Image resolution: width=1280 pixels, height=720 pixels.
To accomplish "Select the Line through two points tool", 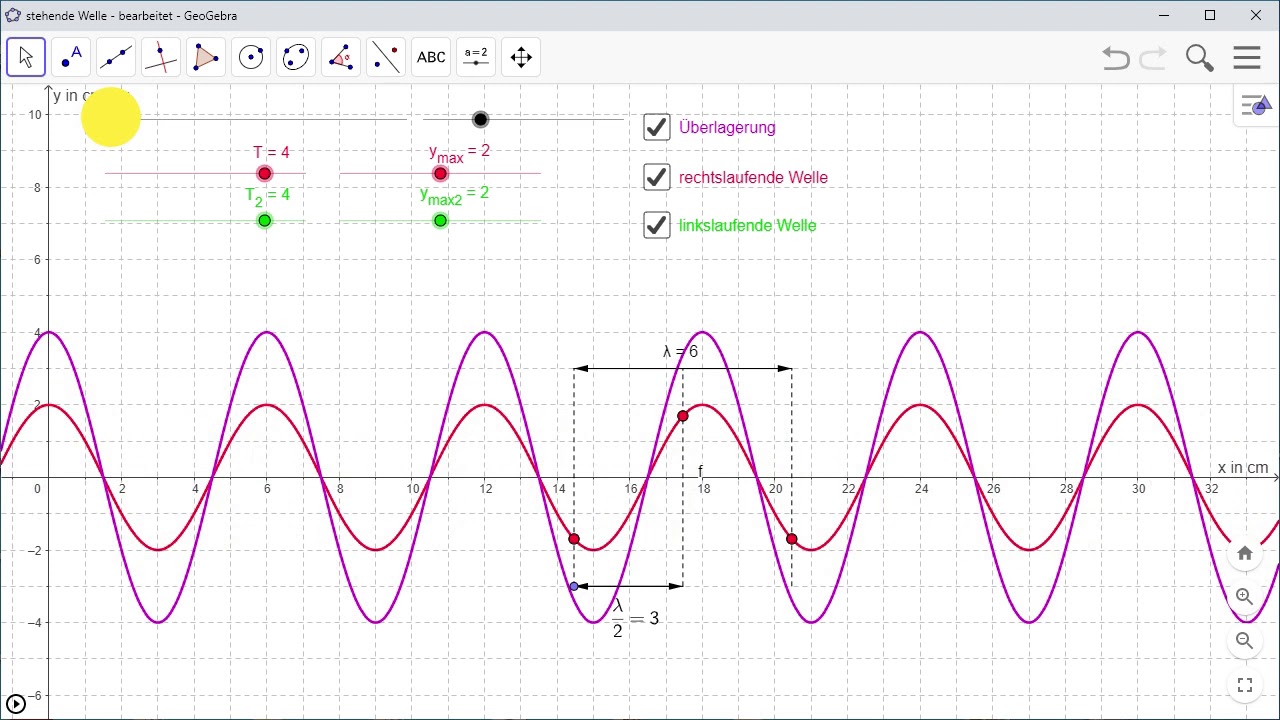I will [116, 57].
